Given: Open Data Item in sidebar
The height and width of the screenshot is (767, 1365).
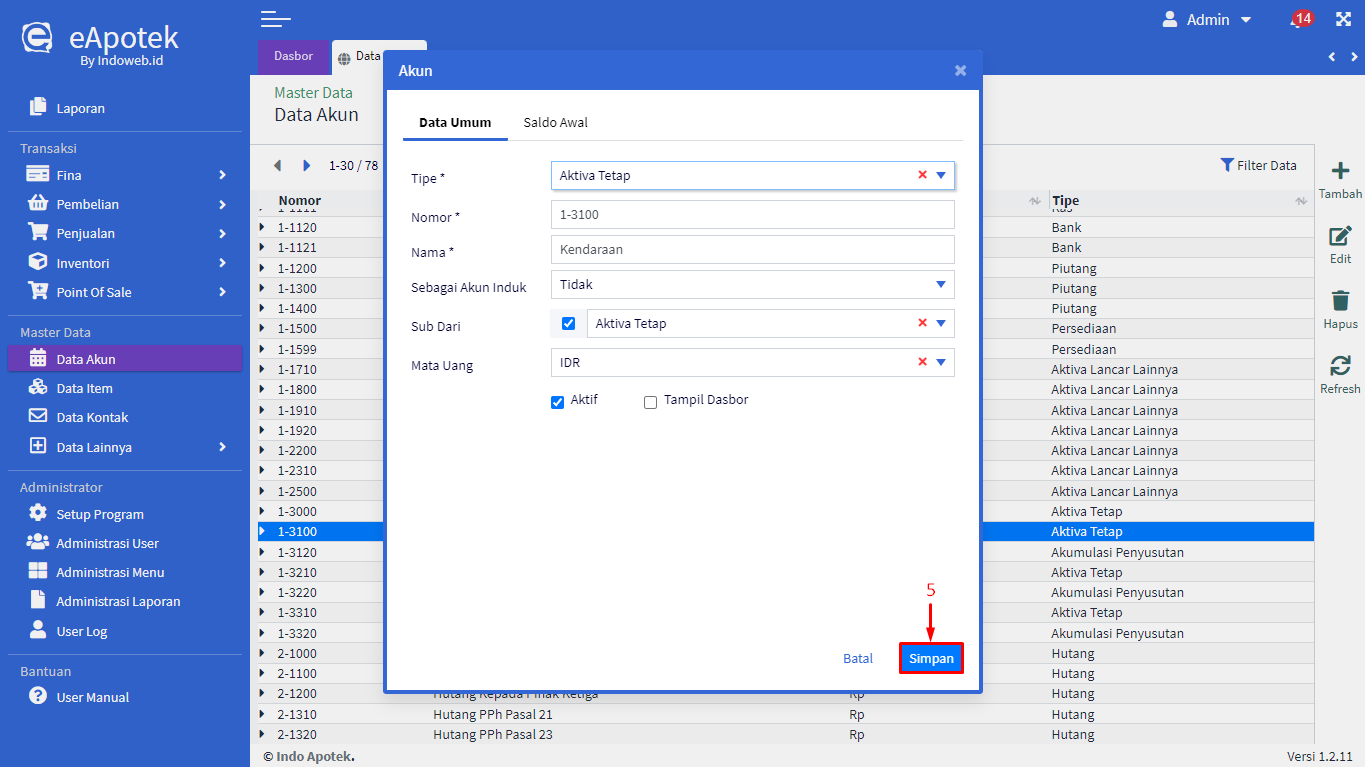Looking at the screenshot, I should click(x=84, y=388).
